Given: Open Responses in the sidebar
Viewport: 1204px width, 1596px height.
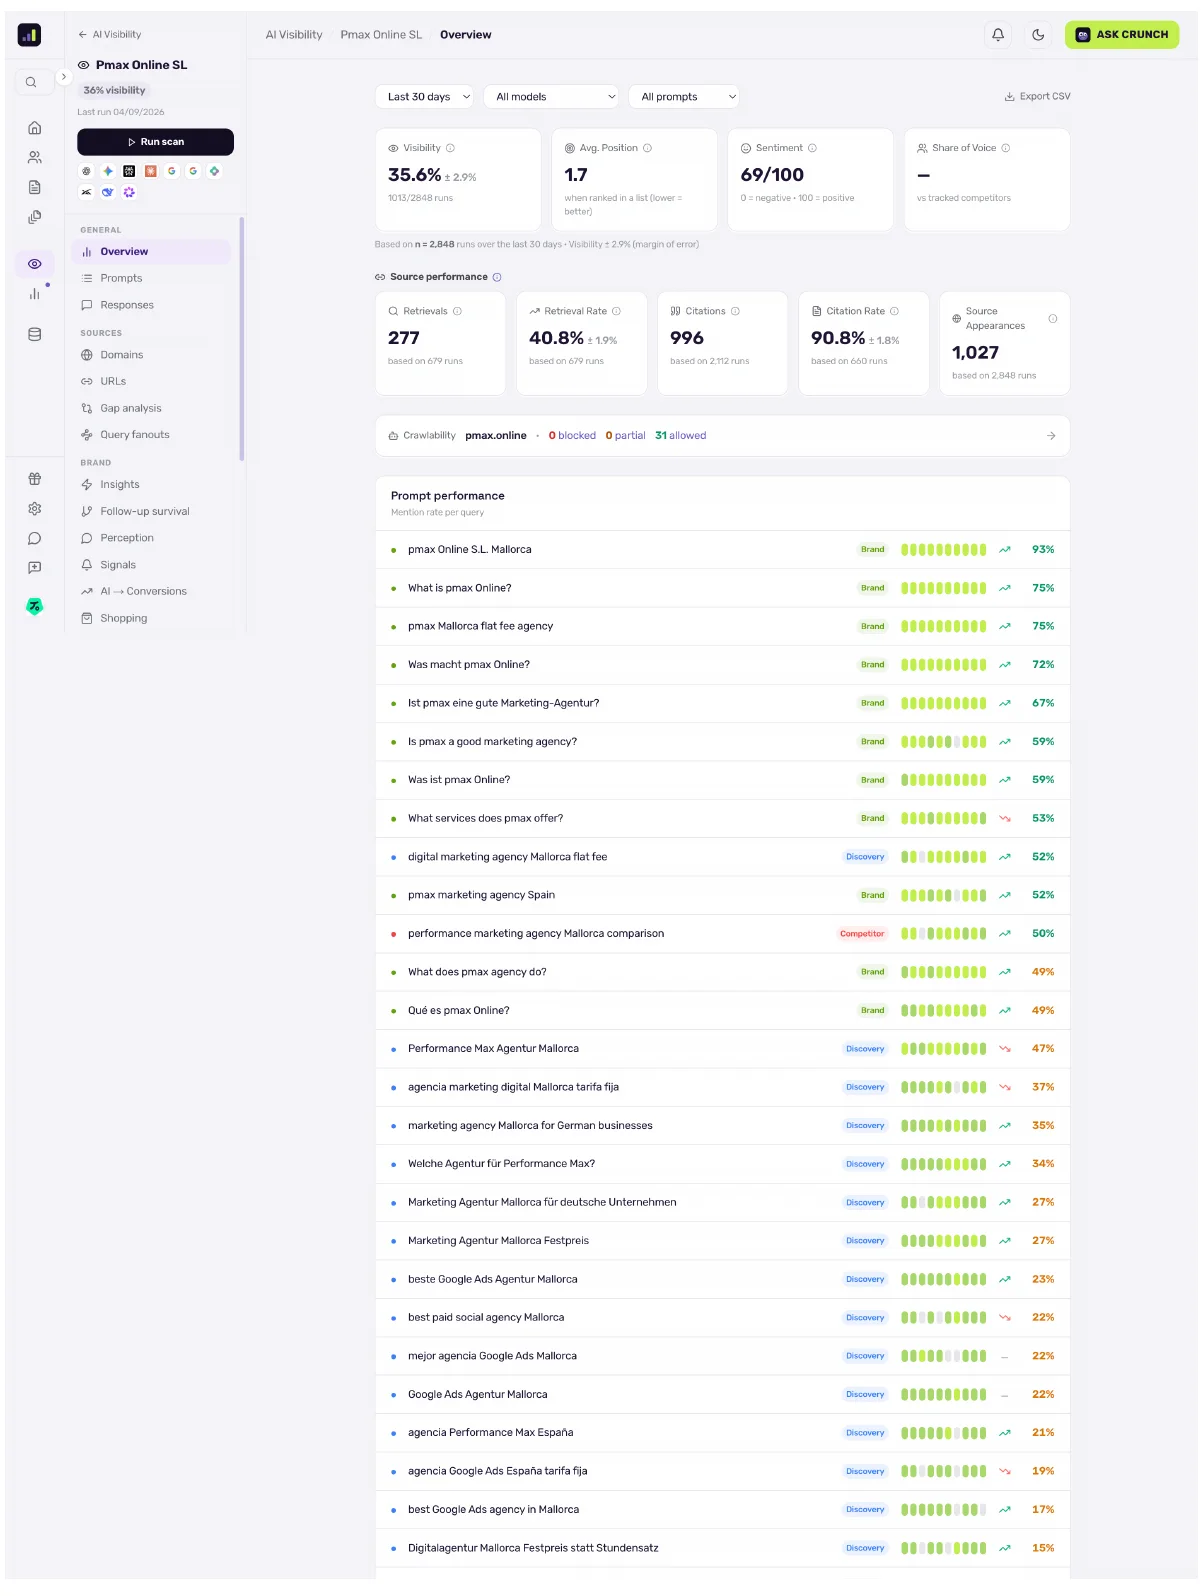Looking at the screenshot, I should (x=152, y=305).
